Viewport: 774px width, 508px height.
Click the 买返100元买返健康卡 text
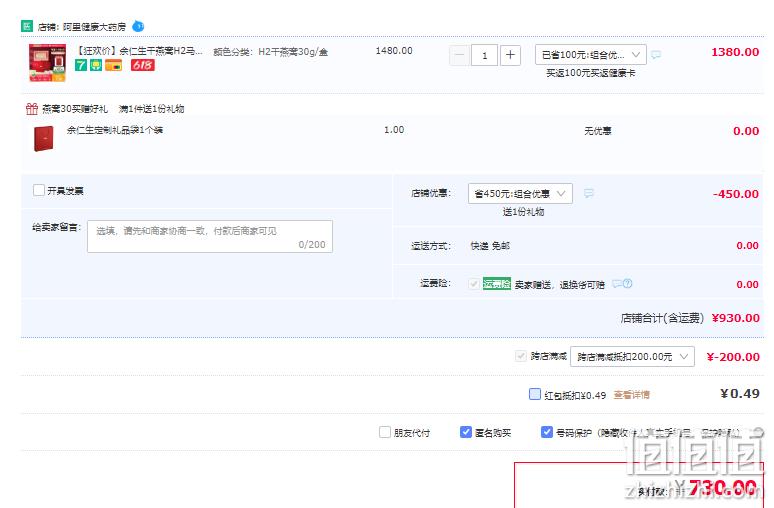pyautogui.click(x=590, y=73)
